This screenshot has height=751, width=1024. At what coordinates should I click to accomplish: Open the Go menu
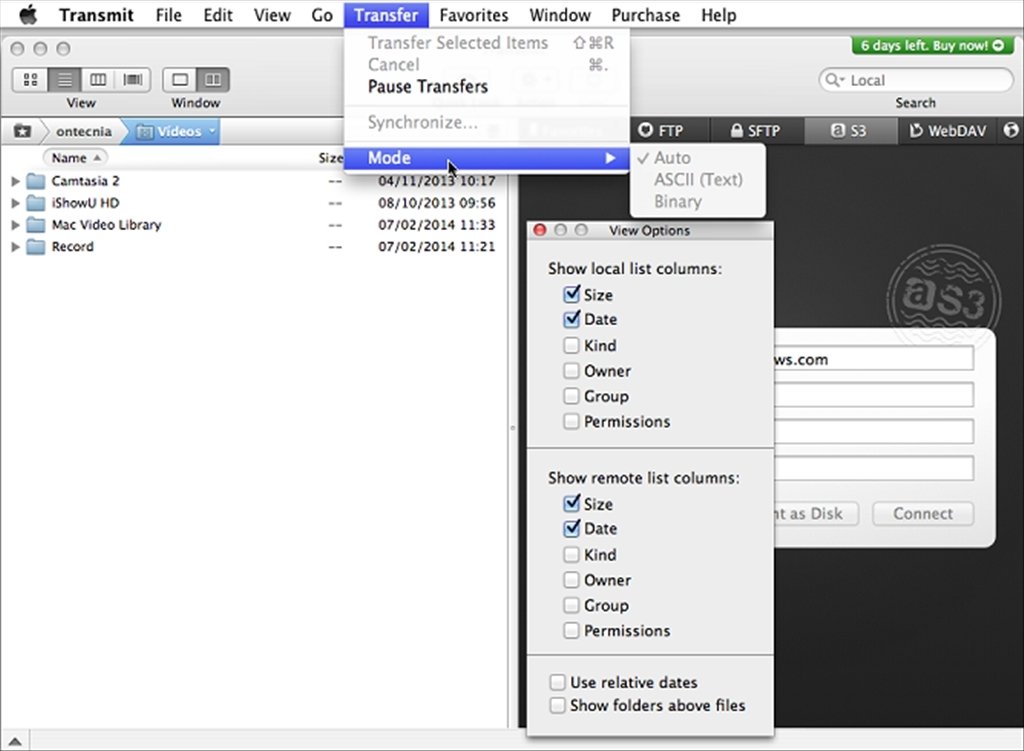point(322,14)
